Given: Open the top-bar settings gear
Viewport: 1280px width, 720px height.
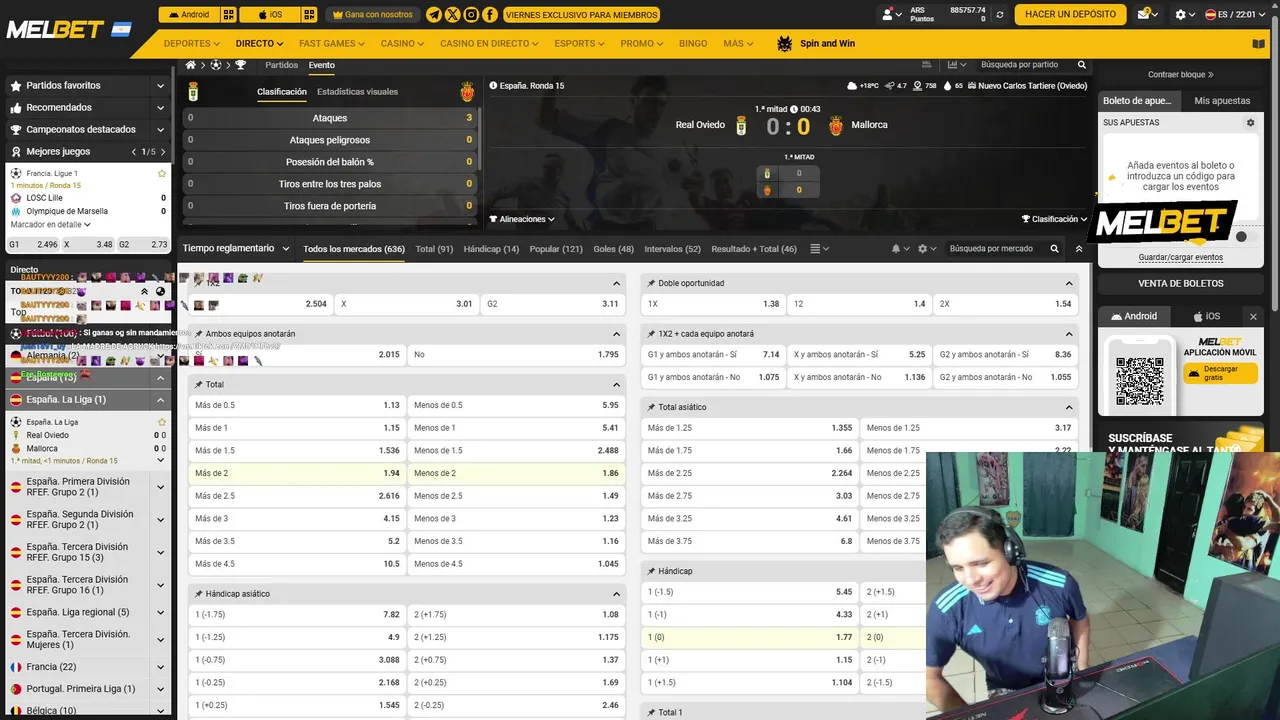Looking at the screenshot, I should 1181,15.
